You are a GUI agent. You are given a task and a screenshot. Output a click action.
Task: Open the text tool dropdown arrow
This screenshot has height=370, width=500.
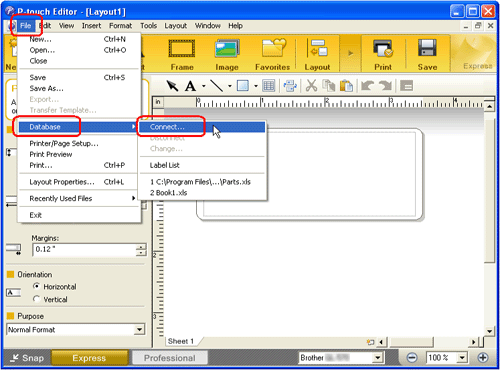203,86
